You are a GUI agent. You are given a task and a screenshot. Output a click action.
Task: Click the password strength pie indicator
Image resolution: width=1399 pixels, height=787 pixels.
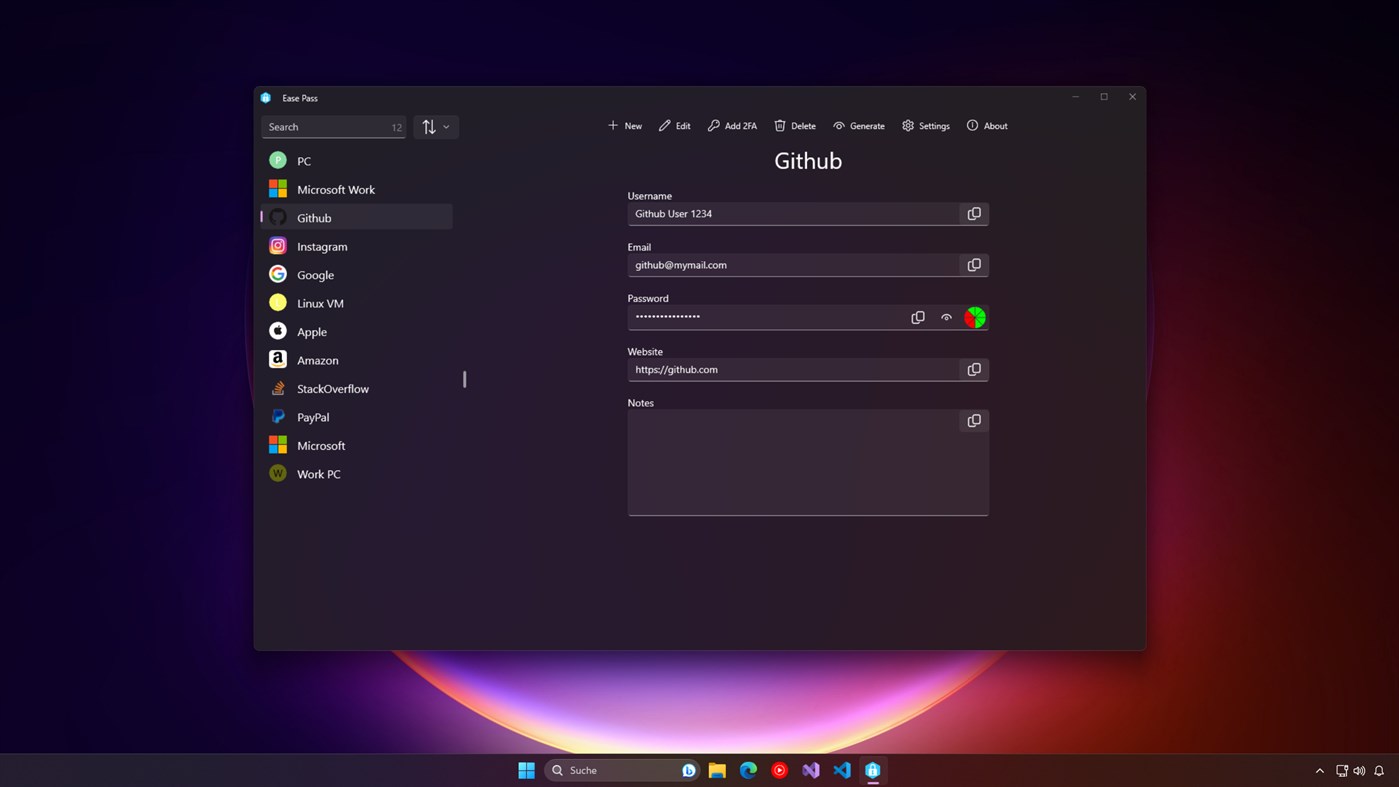tap(975, 317)
